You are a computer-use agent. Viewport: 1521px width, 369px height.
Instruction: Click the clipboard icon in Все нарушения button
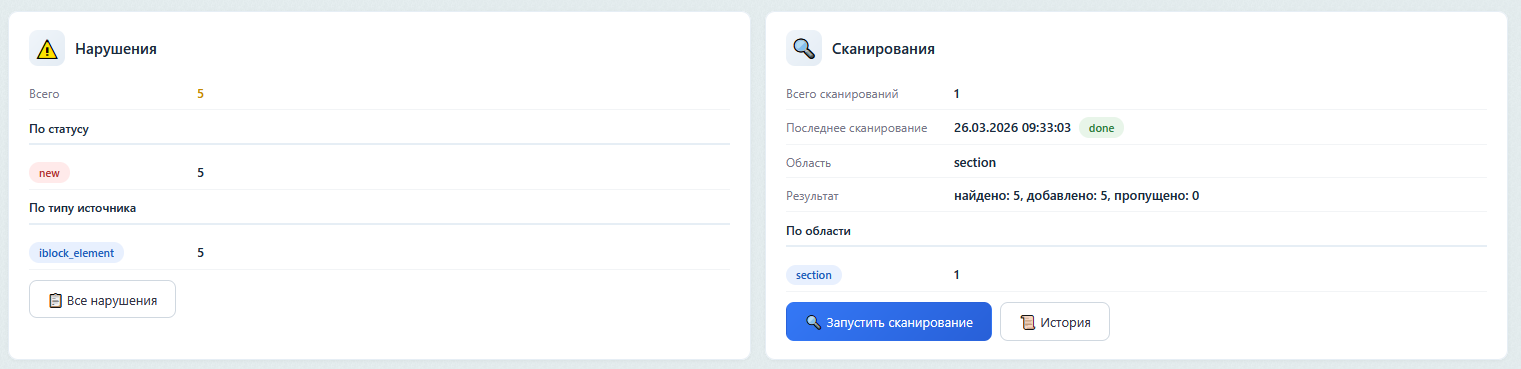click(x=56, y=300)
